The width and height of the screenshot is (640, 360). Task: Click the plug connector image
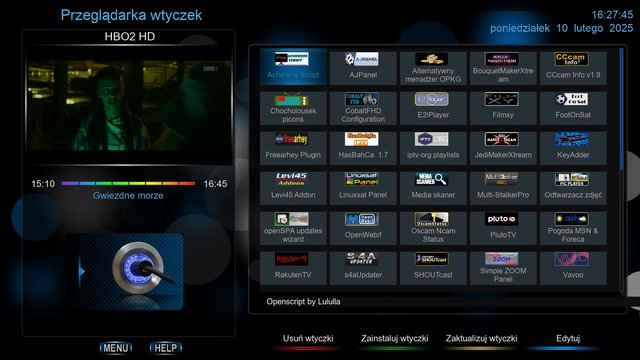(126, 271)
